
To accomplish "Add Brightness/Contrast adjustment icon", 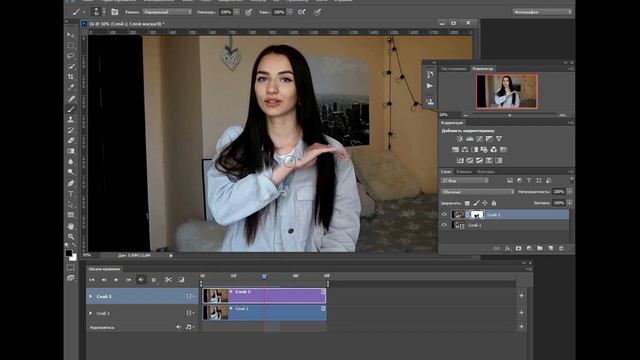I will coord(460,139).
